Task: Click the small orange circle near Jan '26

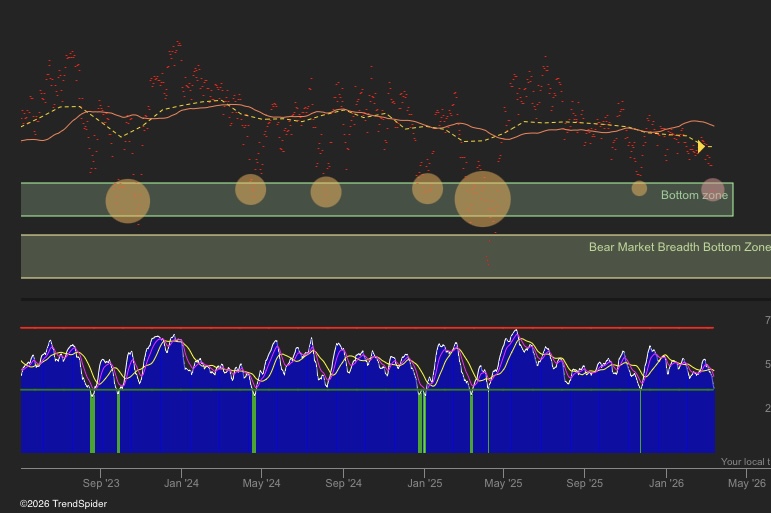Action: coord(639,188)
